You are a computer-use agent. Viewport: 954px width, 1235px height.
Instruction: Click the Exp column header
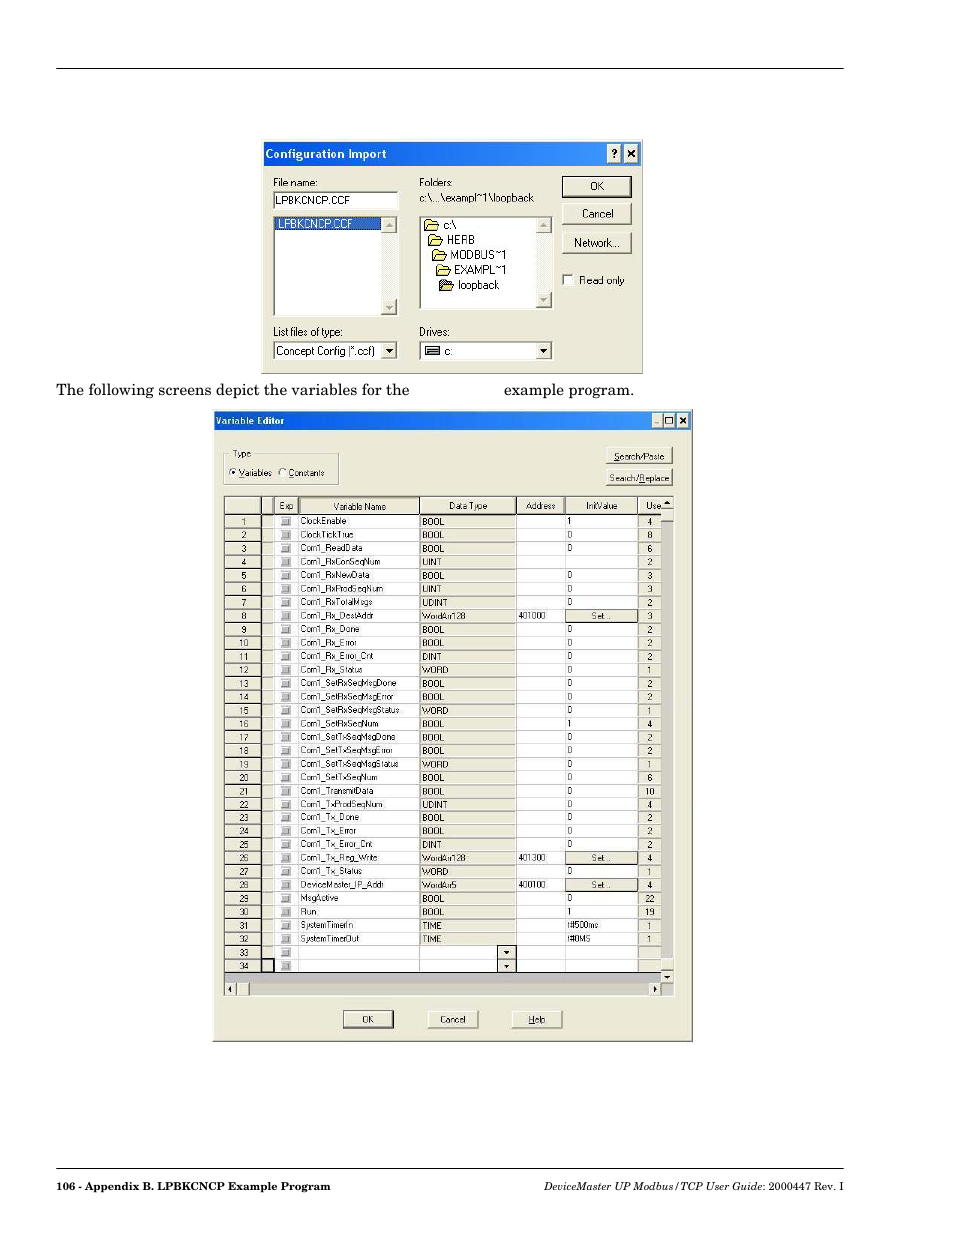[286, 506]
